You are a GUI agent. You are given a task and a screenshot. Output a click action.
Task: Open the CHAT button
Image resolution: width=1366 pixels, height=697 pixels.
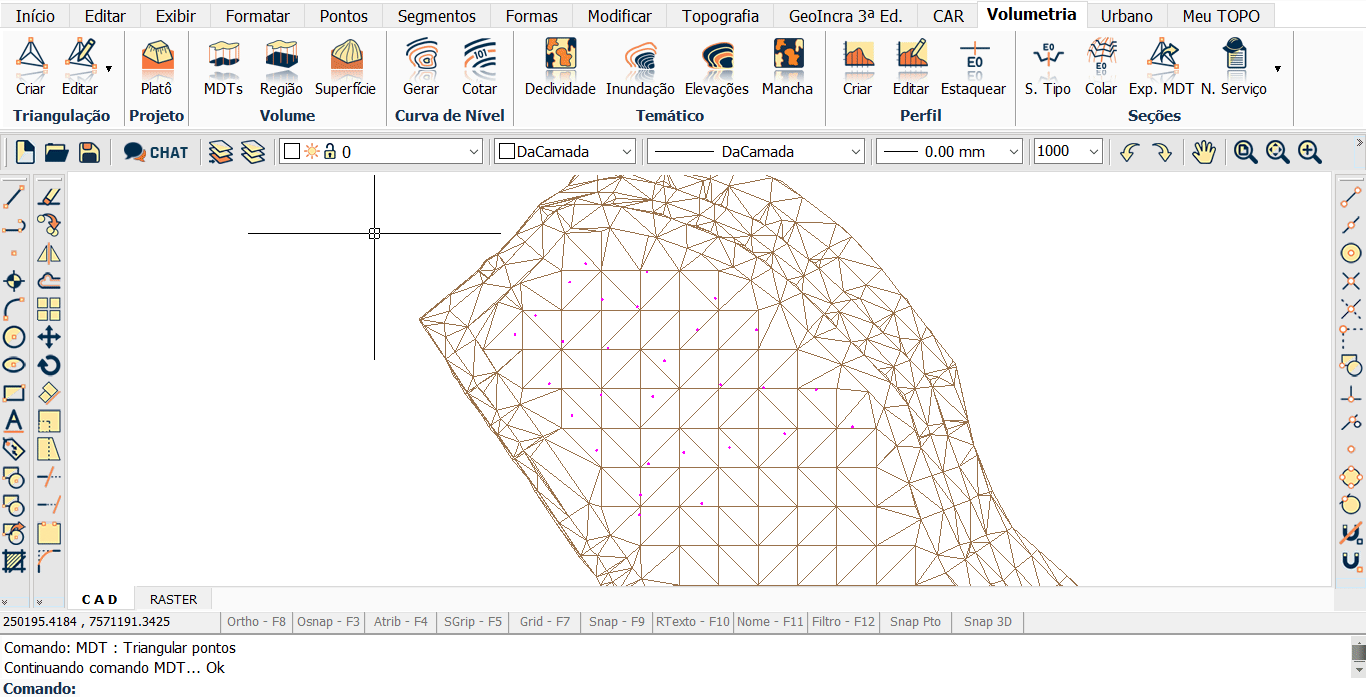(156, 152)
